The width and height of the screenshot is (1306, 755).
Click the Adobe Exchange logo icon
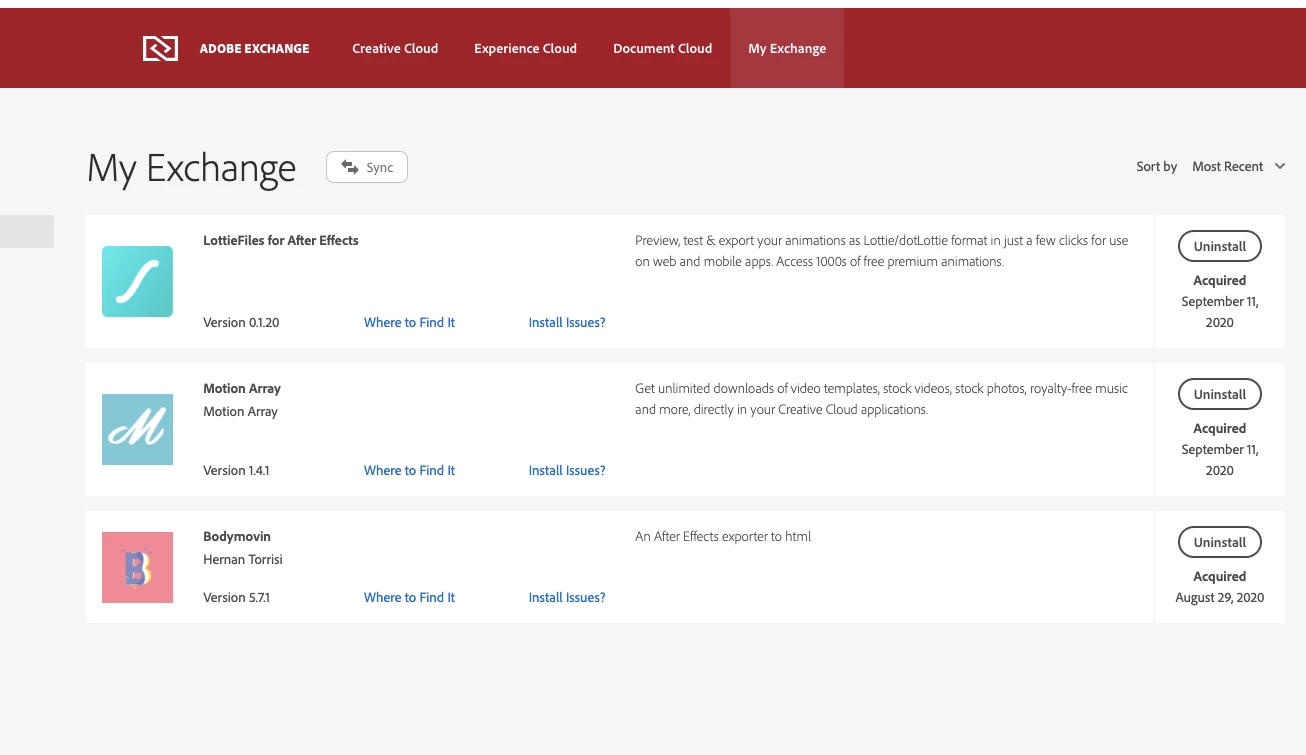pos(160,48)
